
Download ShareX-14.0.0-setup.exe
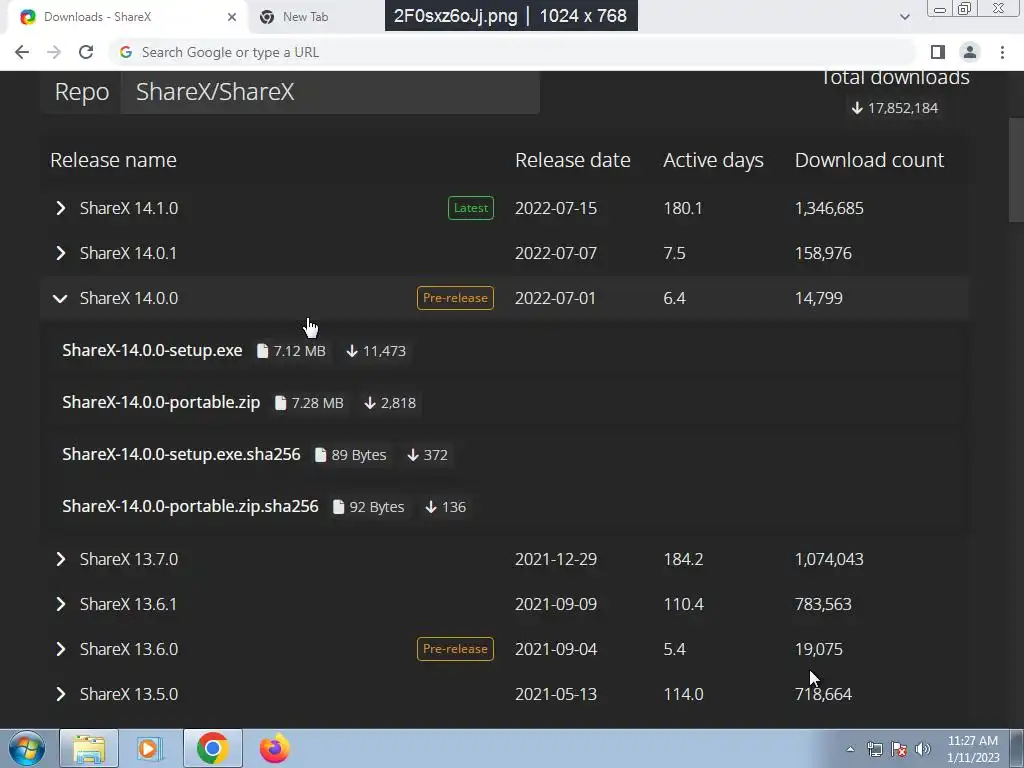pyautogui.click(x=152, y=350)
